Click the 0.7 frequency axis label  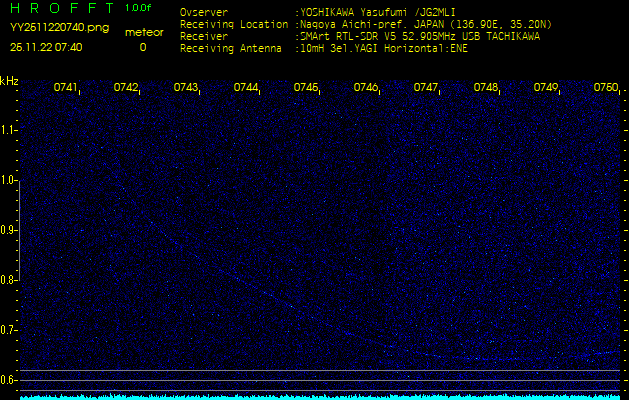(9, 329)
